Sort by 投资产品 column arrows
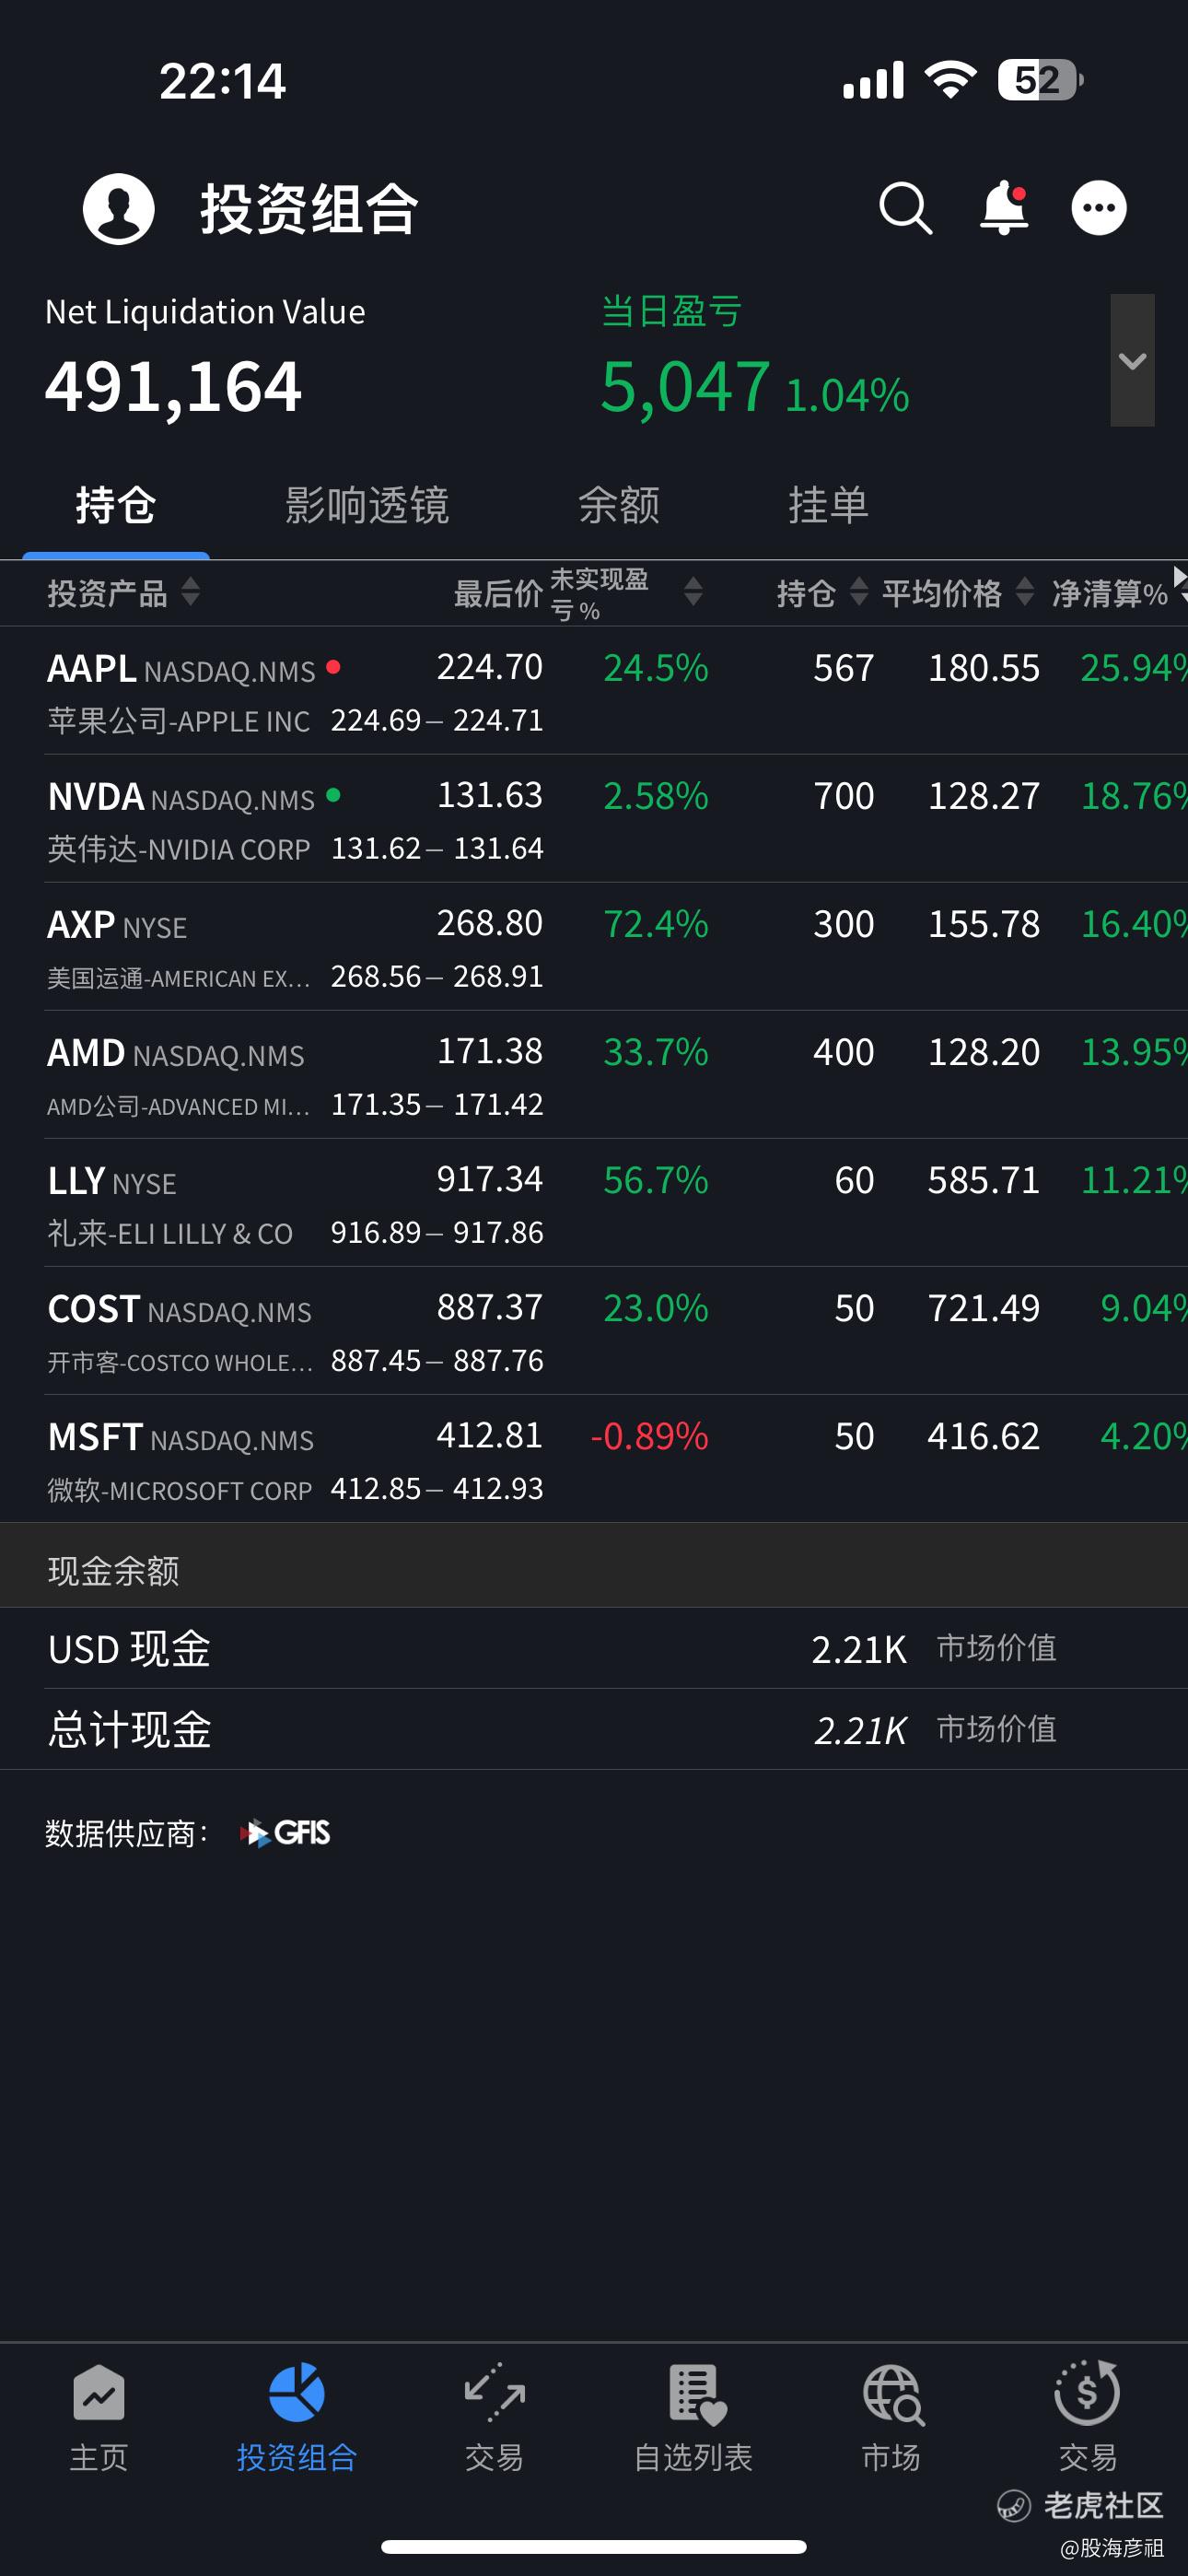The image size is (1188, 2576). pos(190,592)
